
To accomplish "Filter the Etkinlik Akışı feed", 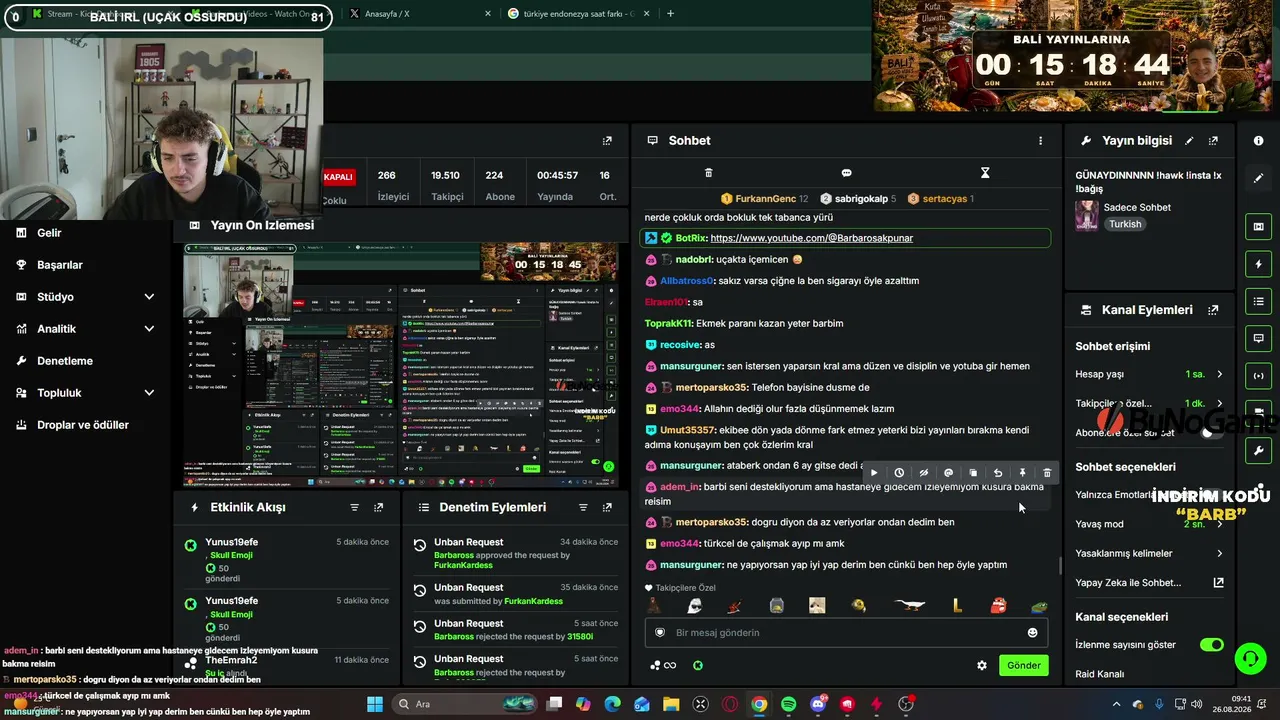I will tap(354, 508).
